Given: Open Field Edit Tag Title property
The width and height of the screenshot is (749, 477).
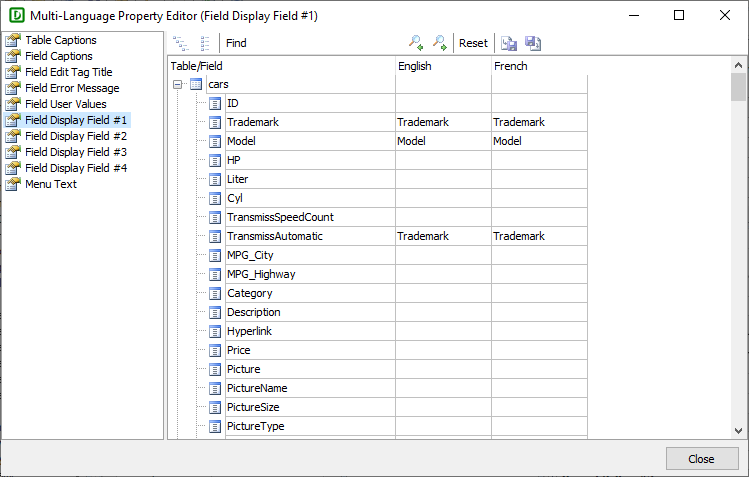Looking at the screenshot, I should pyautogui.click(x=69, y=72).
